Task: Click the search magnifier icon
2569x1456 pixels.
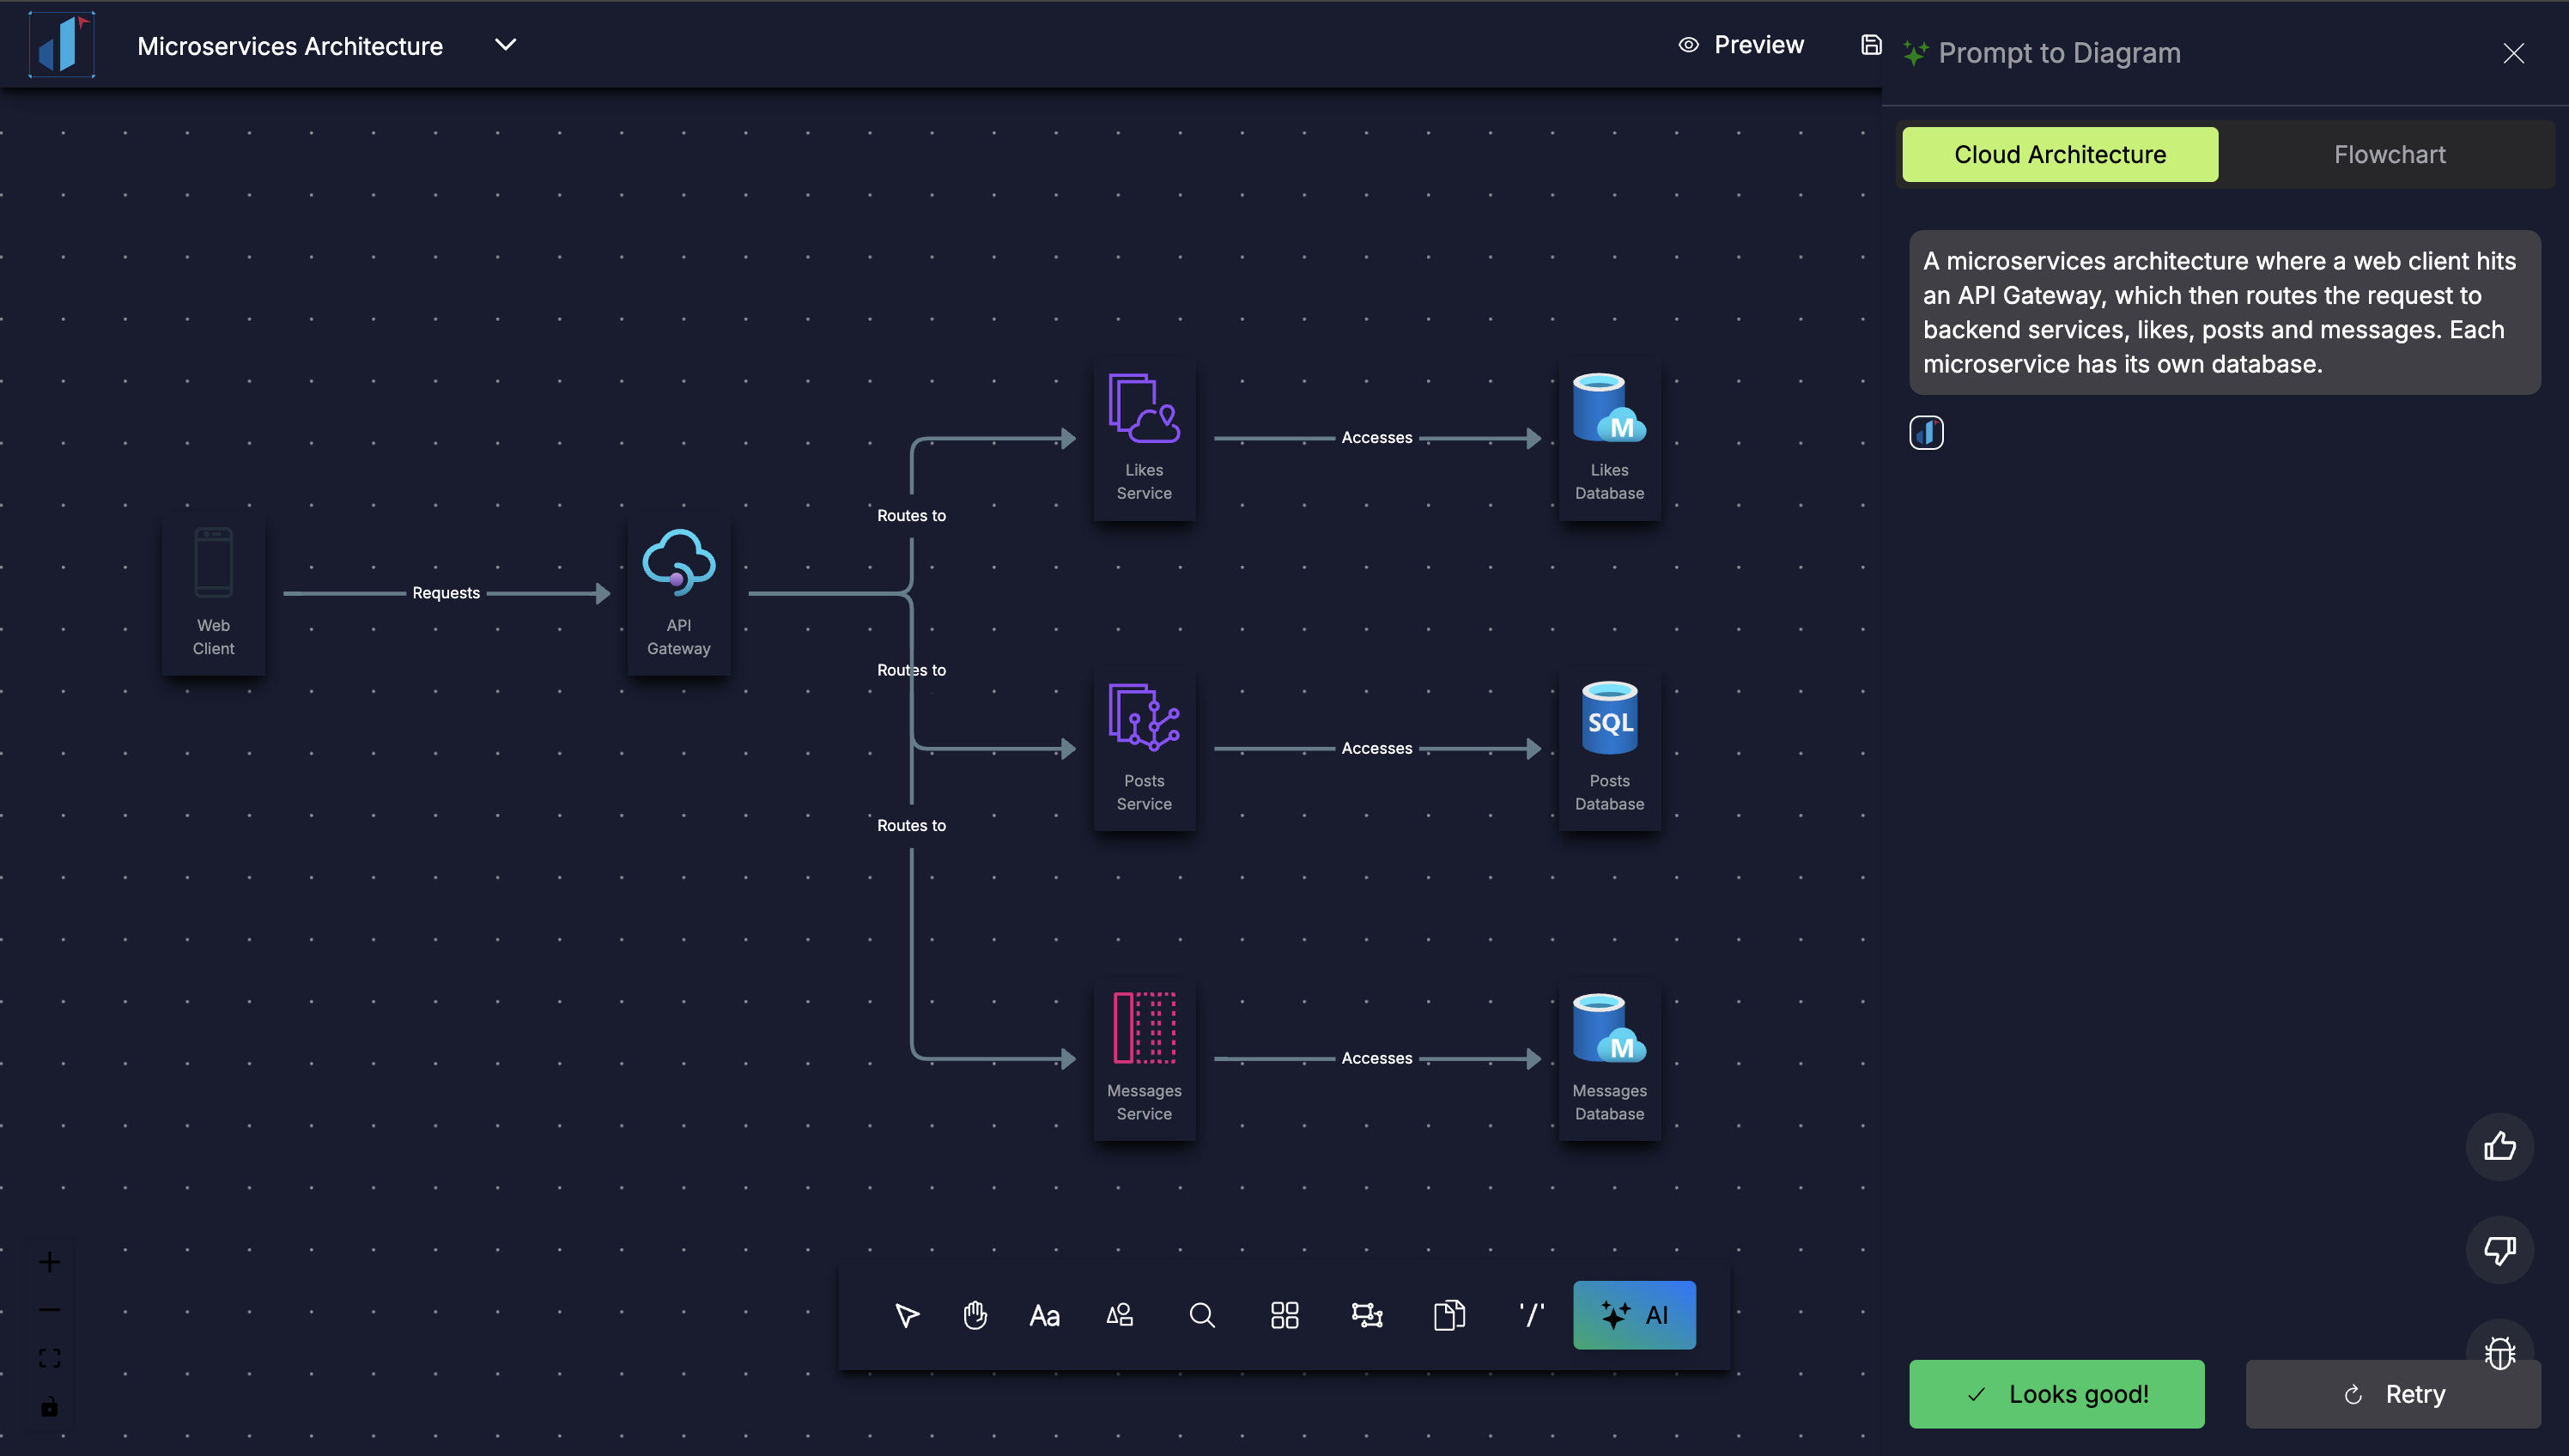Action: coord(1202,1315)
